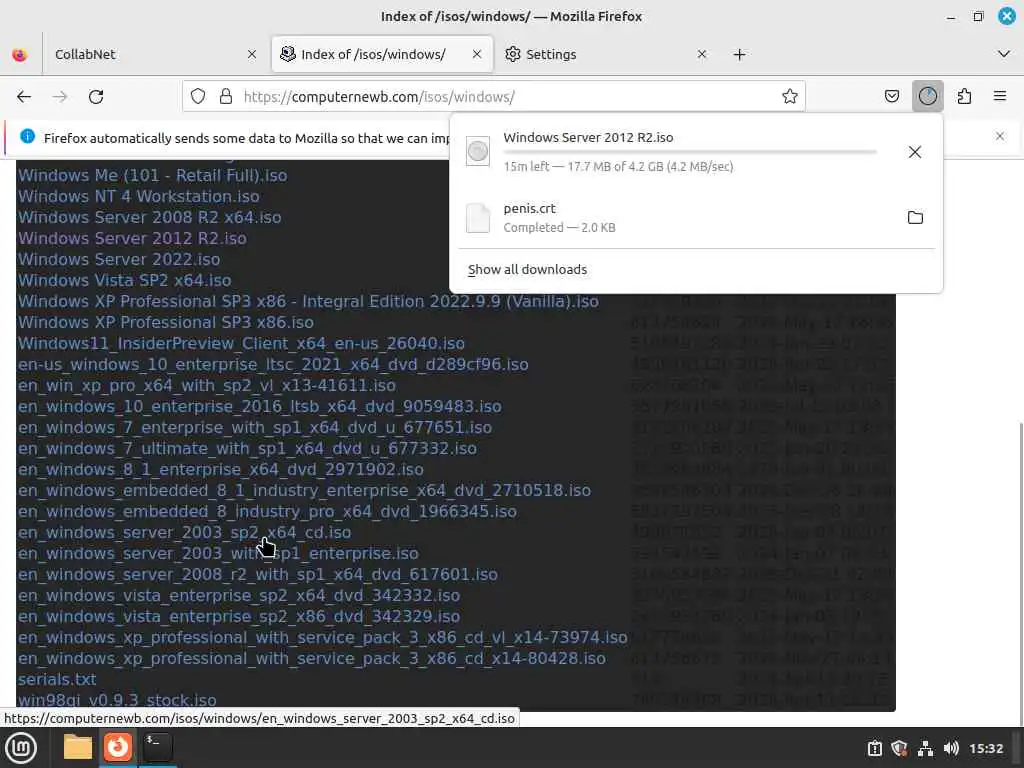Open XP Professional SP3 Integral Edition iso link
This screenshot has width=1024, height=768.
[308, 301]
